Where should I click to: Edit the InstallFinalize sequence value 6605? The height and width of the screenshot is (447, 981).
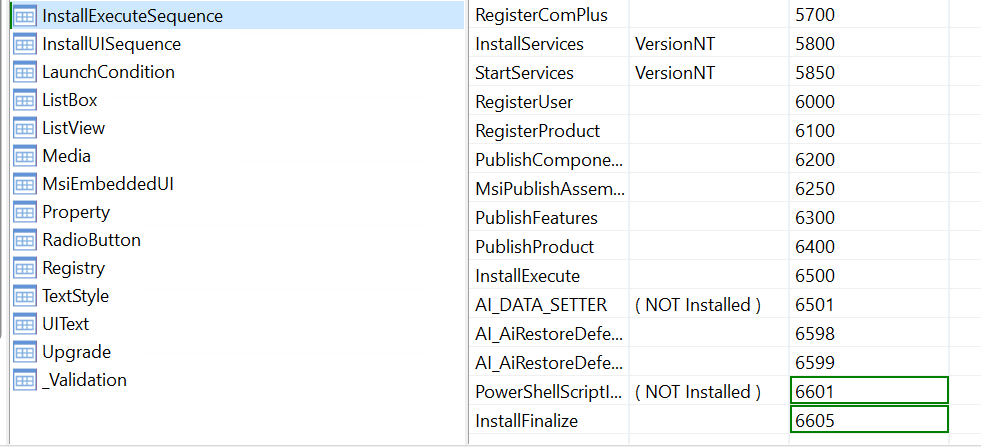(867, 420)
